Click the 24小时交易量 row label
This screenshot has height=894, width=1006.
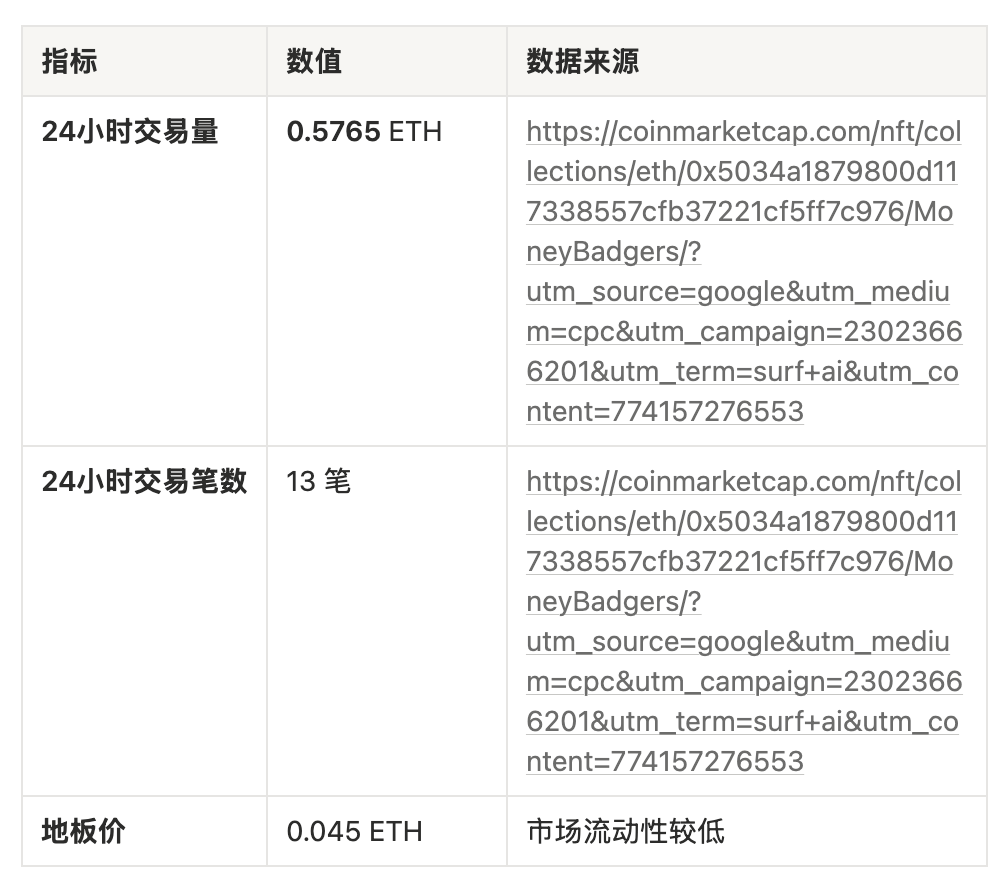[x=130, y=132]
